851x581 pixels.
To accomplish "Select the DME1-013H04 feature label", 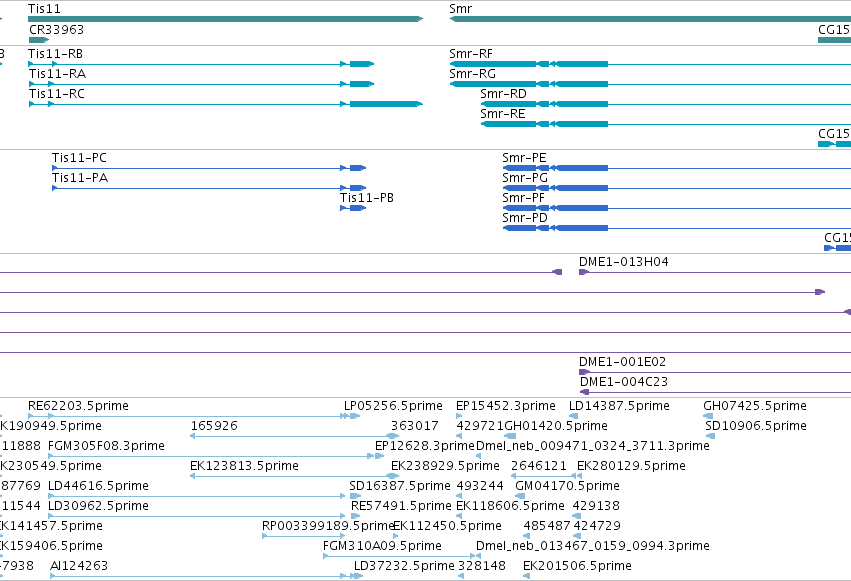I will tap(624, 262).
